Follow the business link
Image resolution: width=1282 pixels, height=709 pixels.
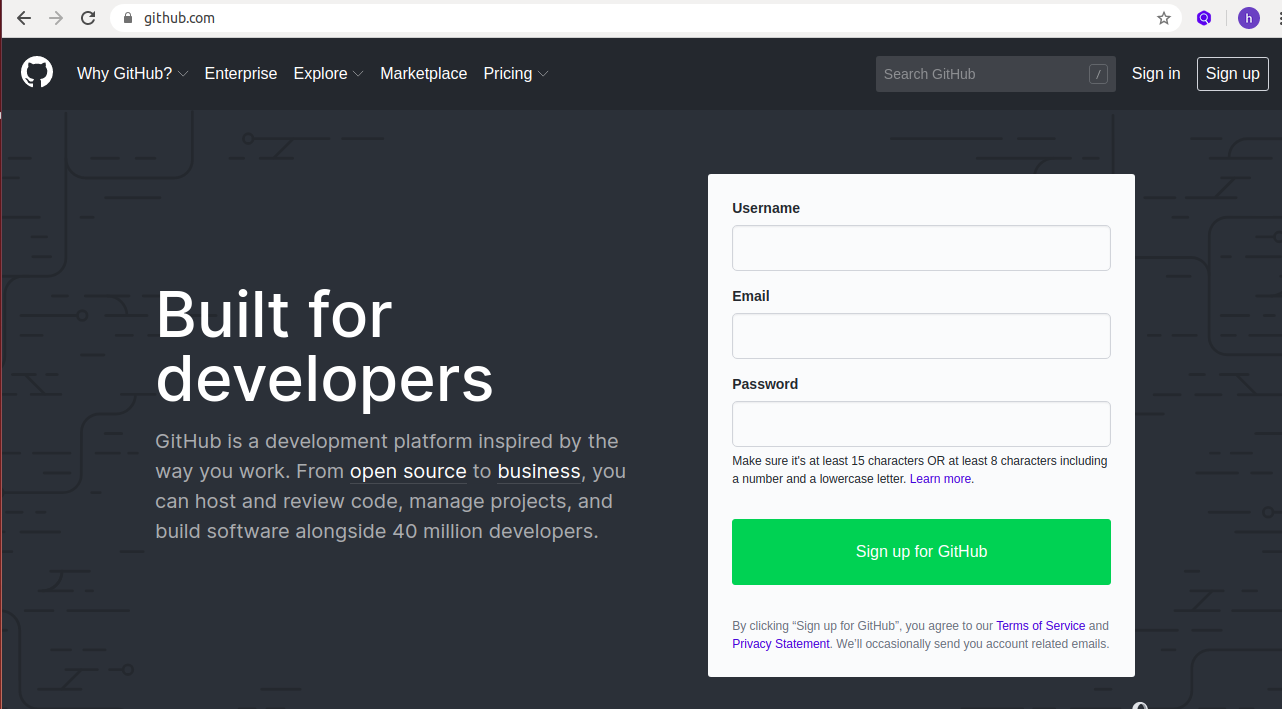(539, 471)
